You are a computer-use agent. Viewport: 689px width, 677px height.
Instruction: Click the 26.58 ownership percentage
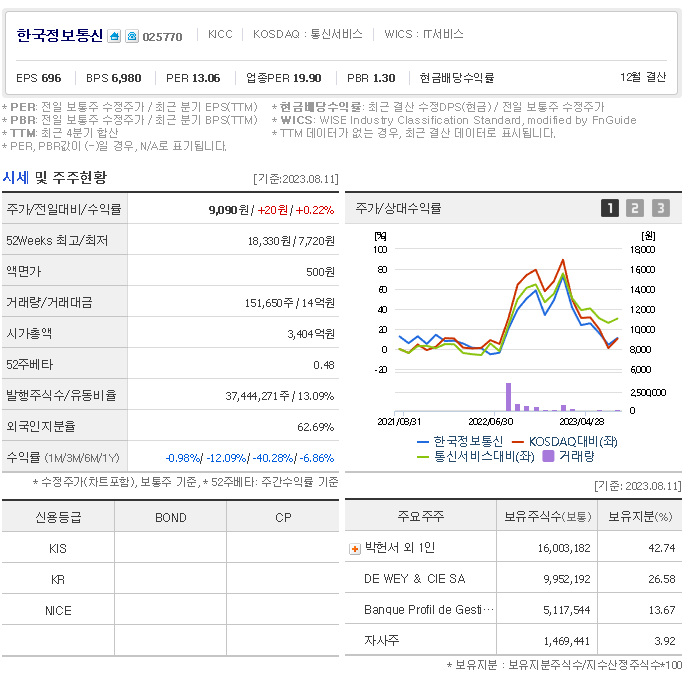[661, 579]
